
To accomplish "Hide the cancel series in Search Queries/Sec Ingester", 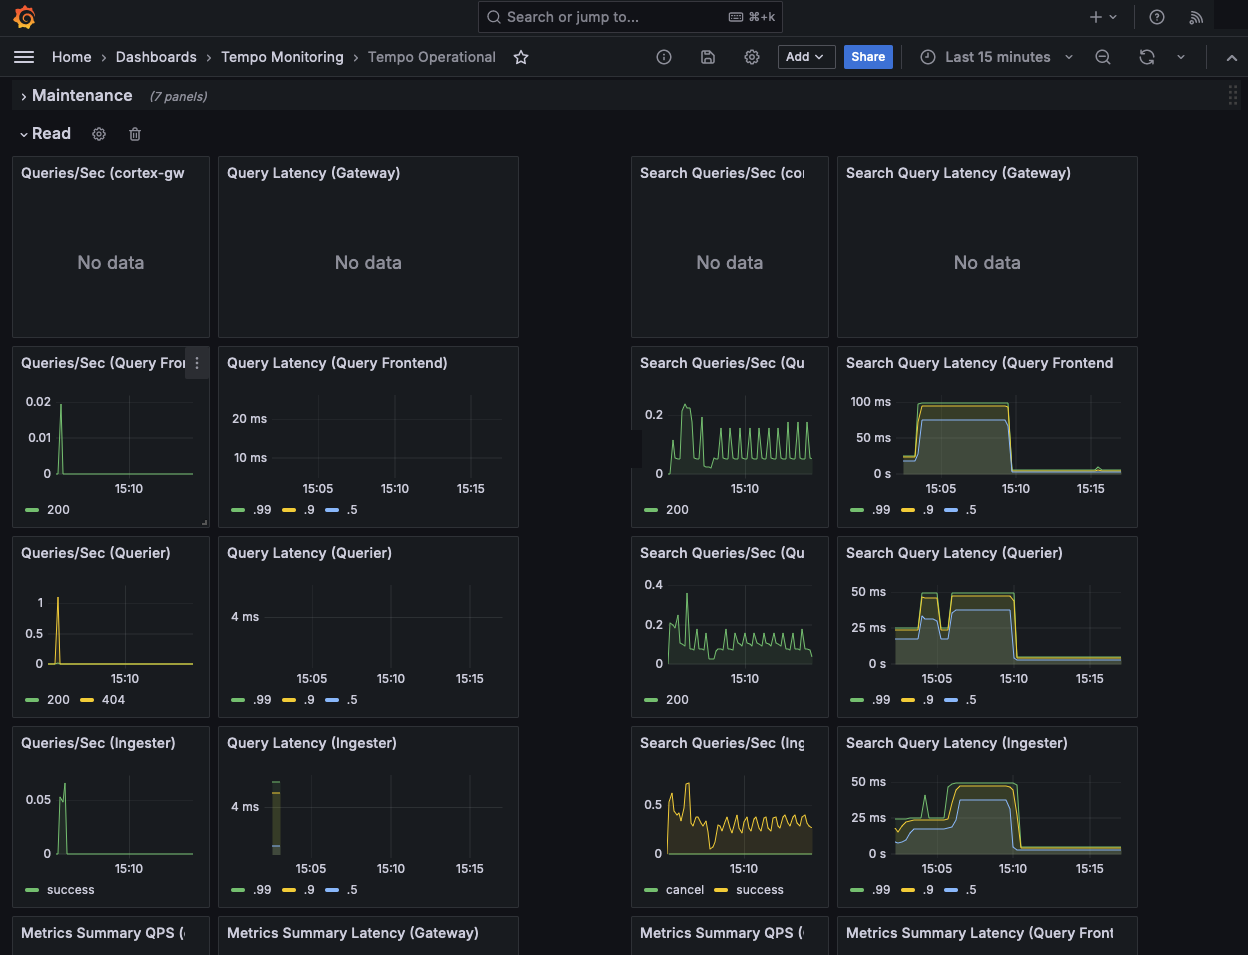I will point(684,889).
